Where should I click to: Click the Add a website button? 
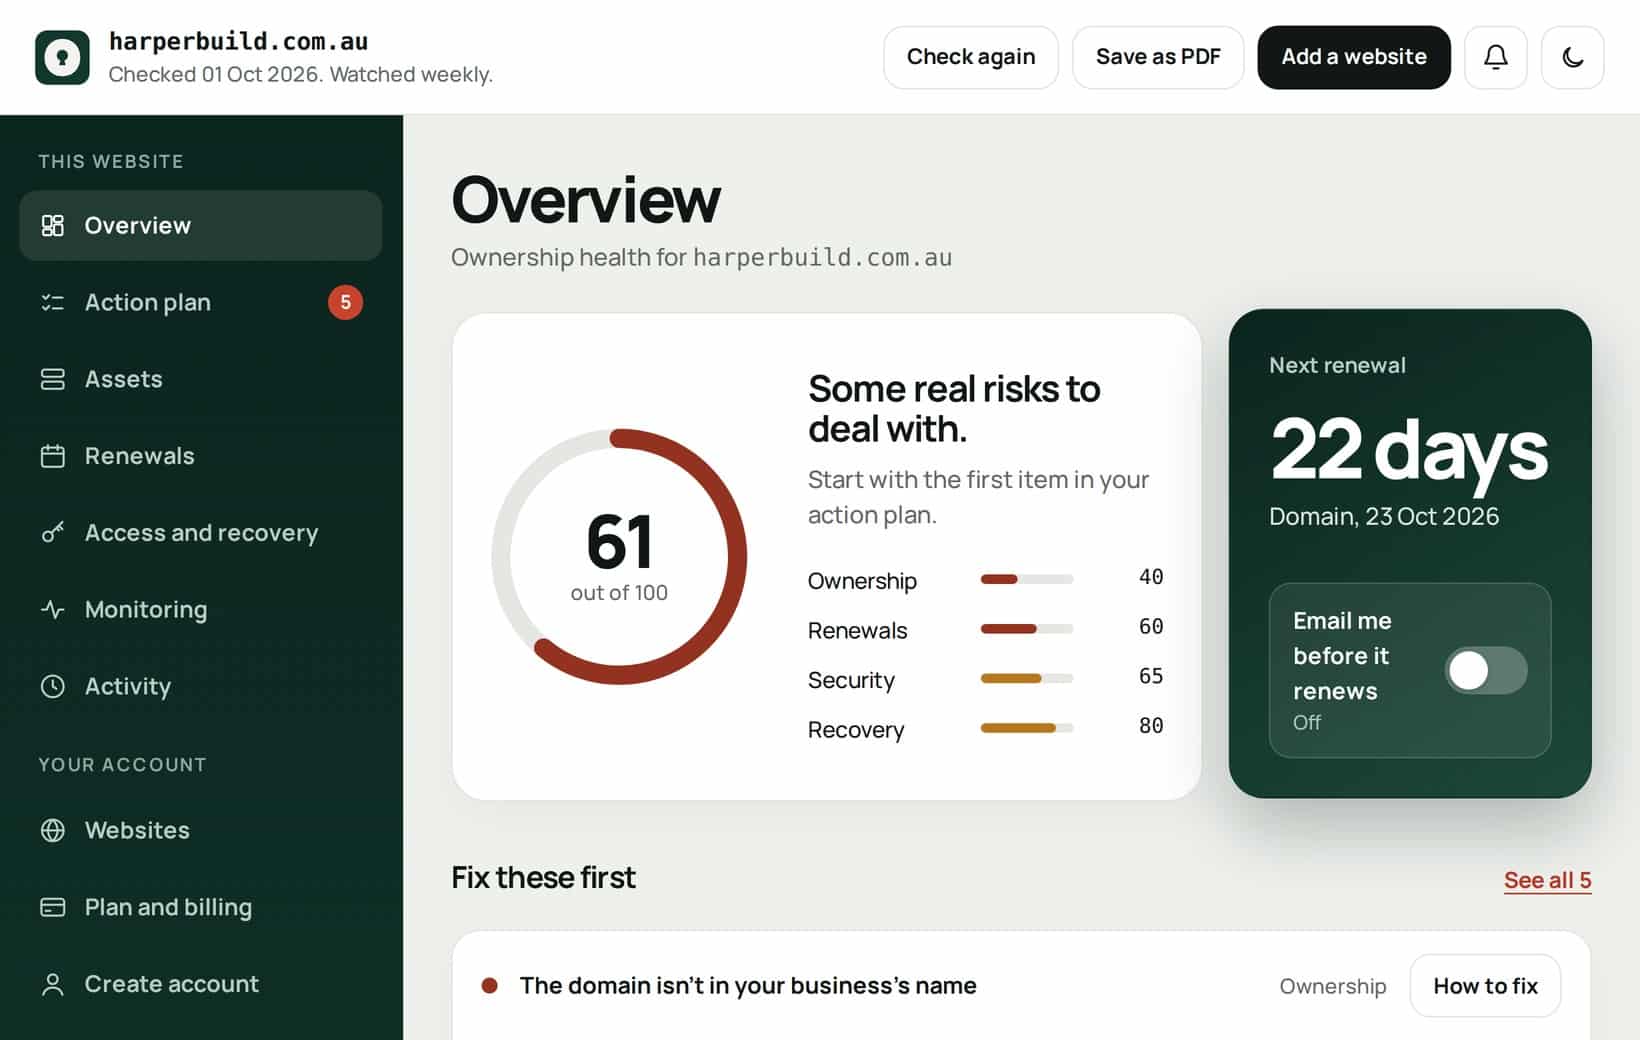(x=1353, y=57)
